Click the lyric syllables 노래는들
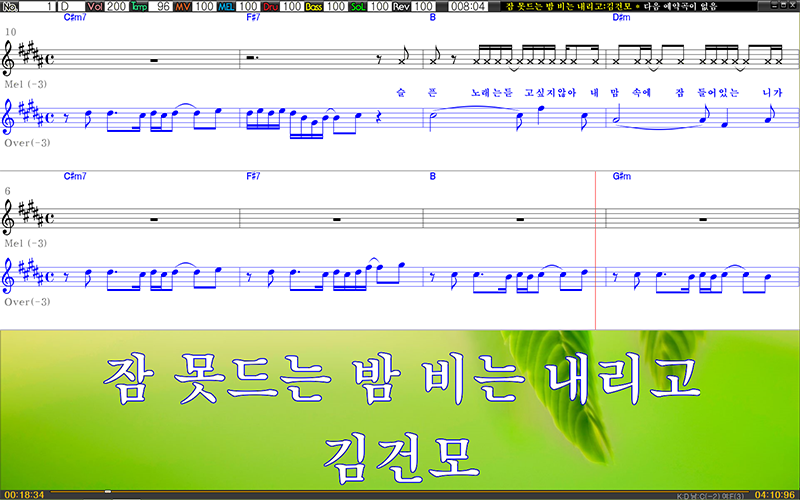This screenshot has height=500, width=800. pos(491,93)
